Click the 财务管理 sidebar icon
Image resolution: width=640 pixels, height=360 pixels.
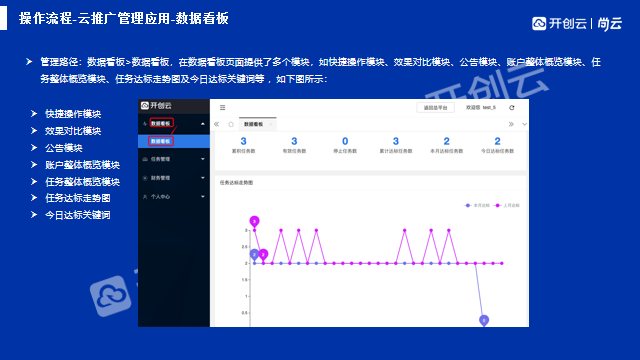tap(145, 178)
